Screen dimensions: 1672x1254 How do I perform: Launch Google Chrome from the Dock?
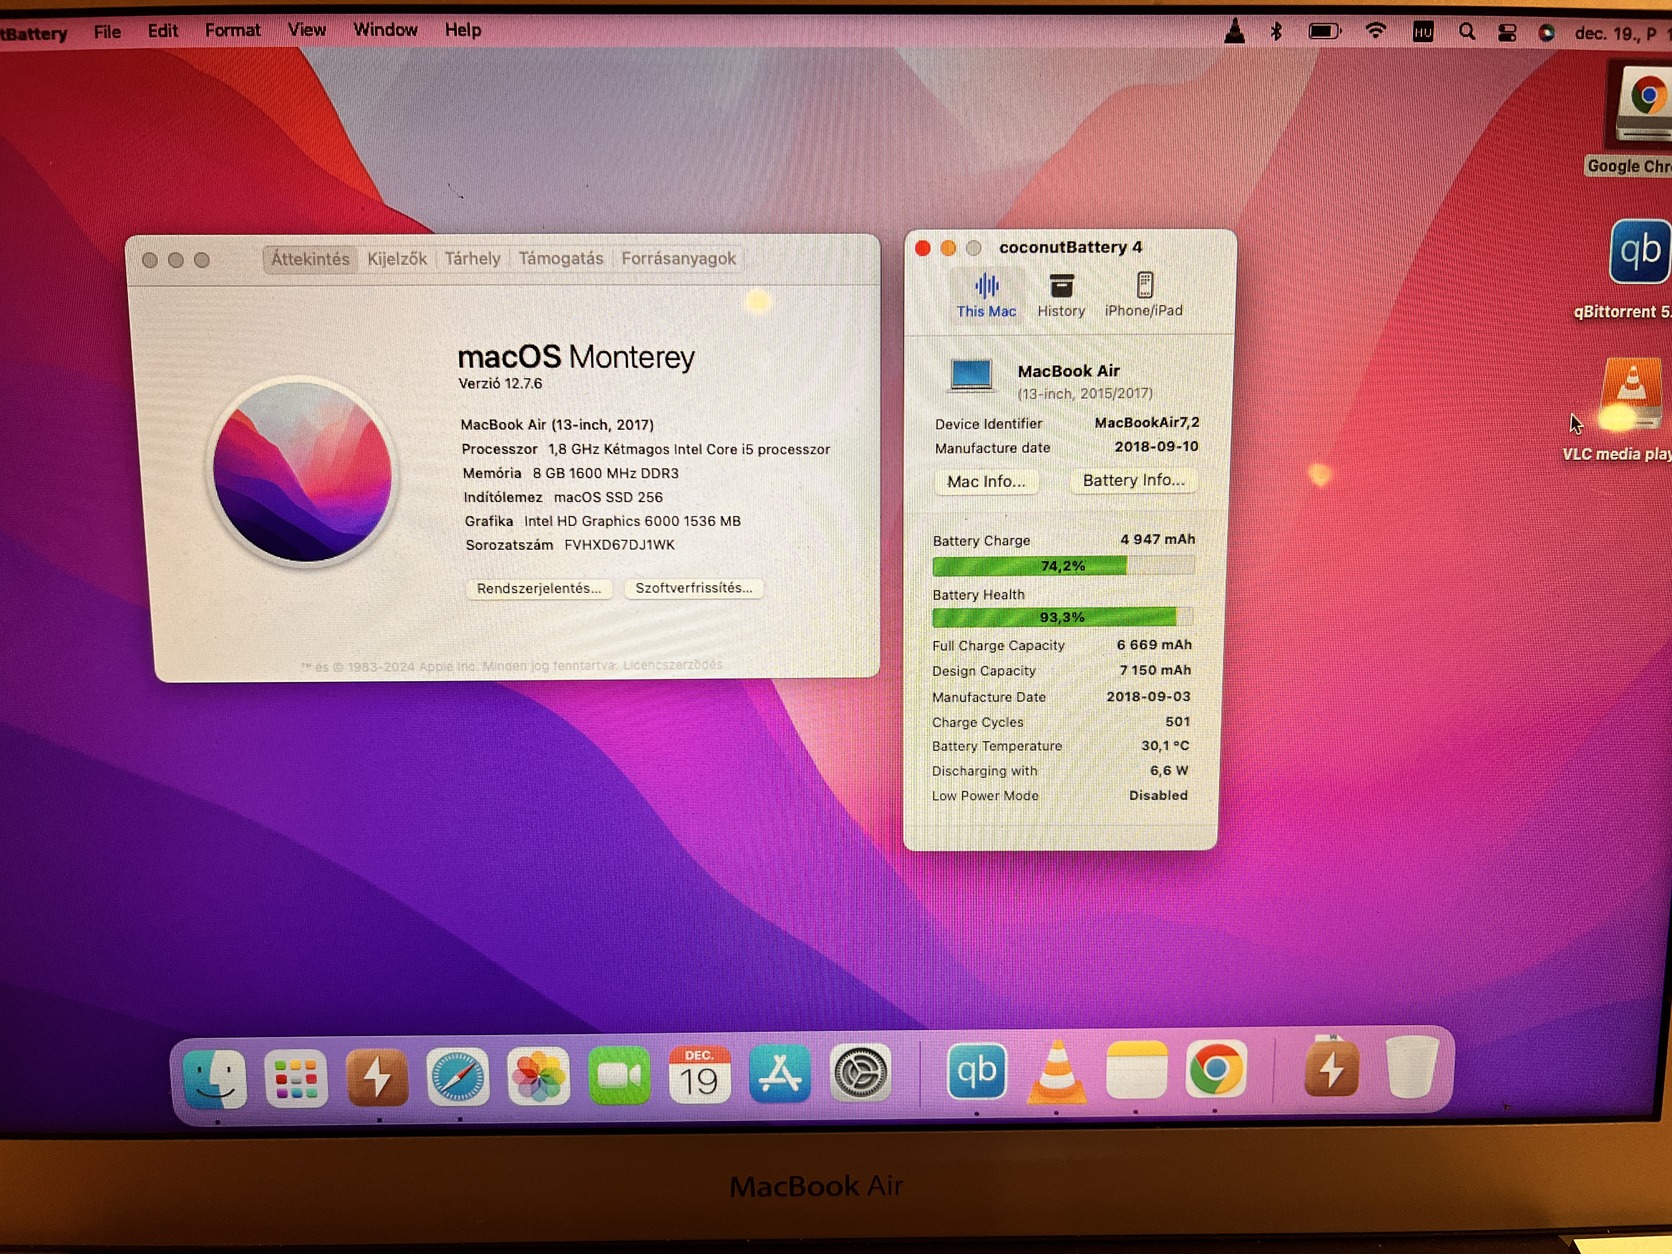(x=1216, y=1071)
